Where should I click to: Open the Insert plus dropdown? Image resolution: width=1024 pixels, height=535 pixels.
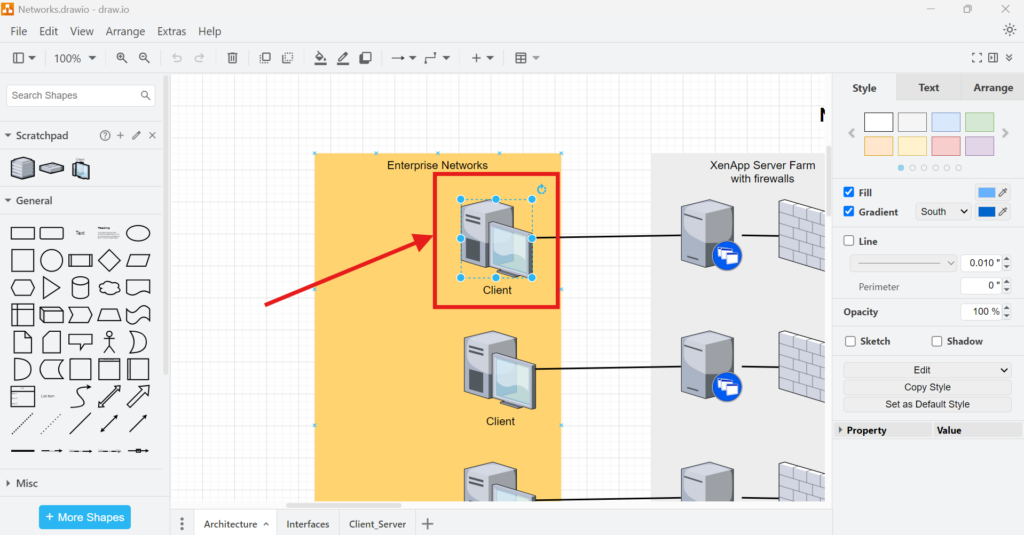pyautogui.click(x=483, y=58)
